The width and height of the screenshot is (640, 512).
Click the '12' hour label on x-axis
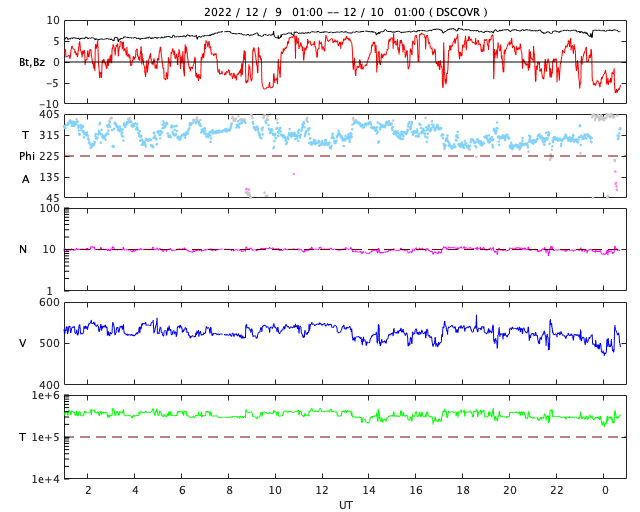click(x=322, y=490)
